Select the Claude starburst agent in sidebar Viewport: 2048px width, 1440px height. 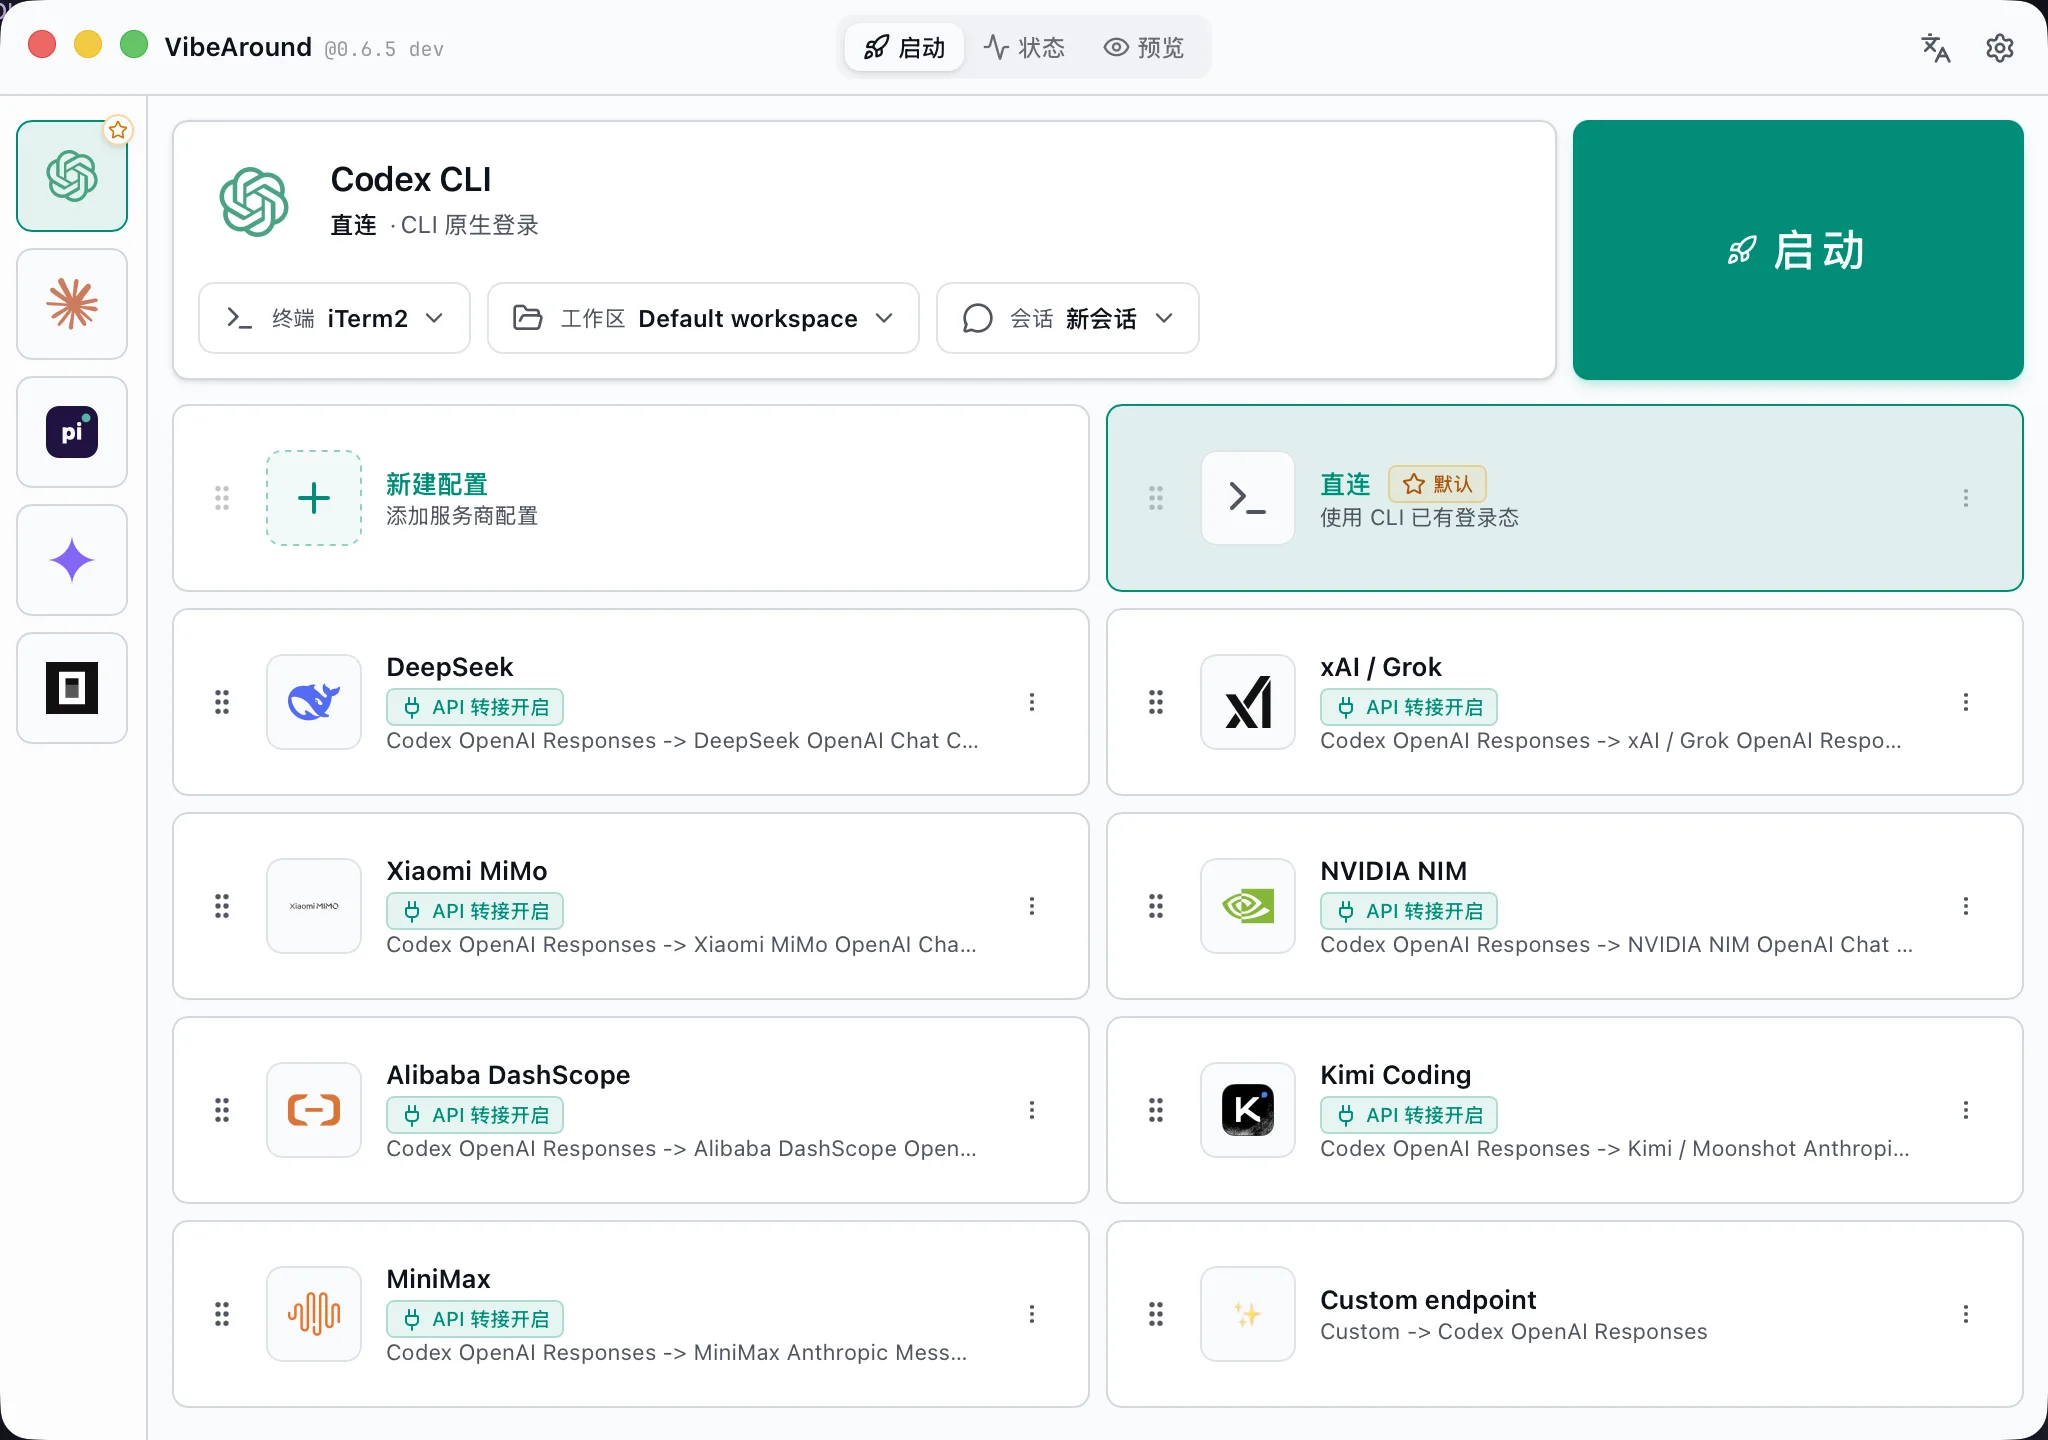pos(72,304)
